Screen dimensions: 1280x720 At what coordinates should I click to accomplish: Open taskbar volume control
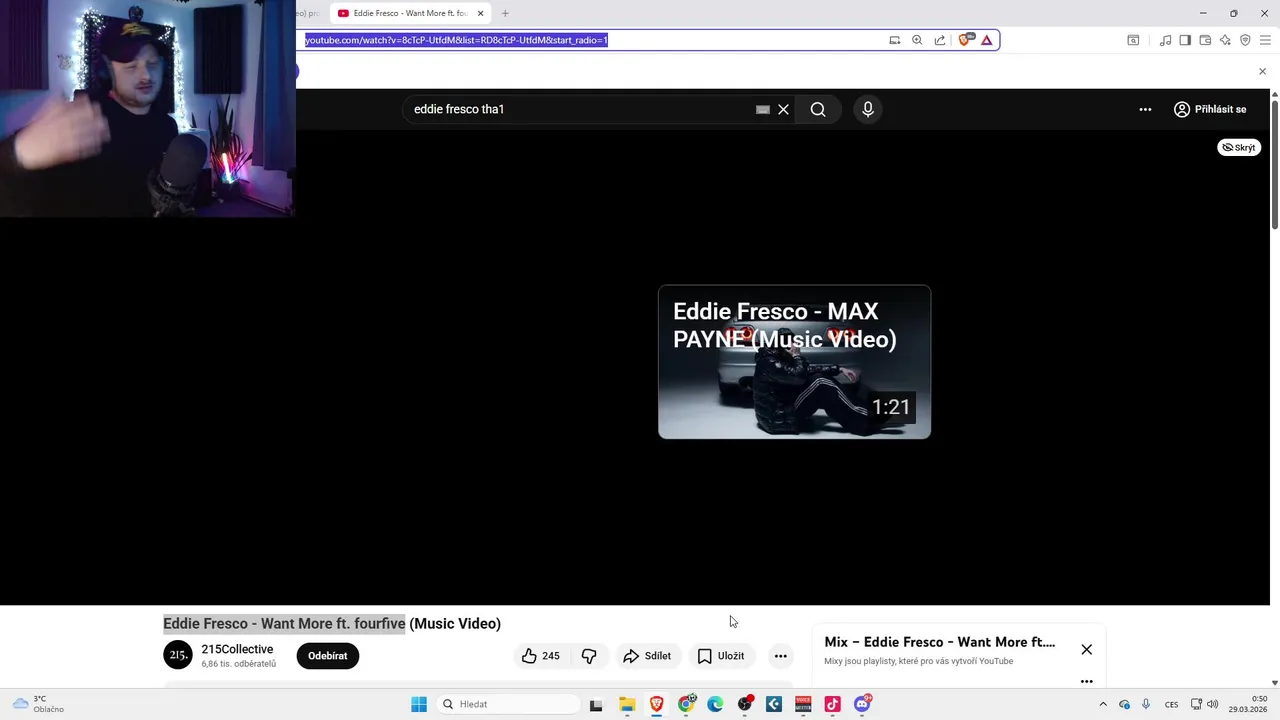click(x=1213, y=704)
